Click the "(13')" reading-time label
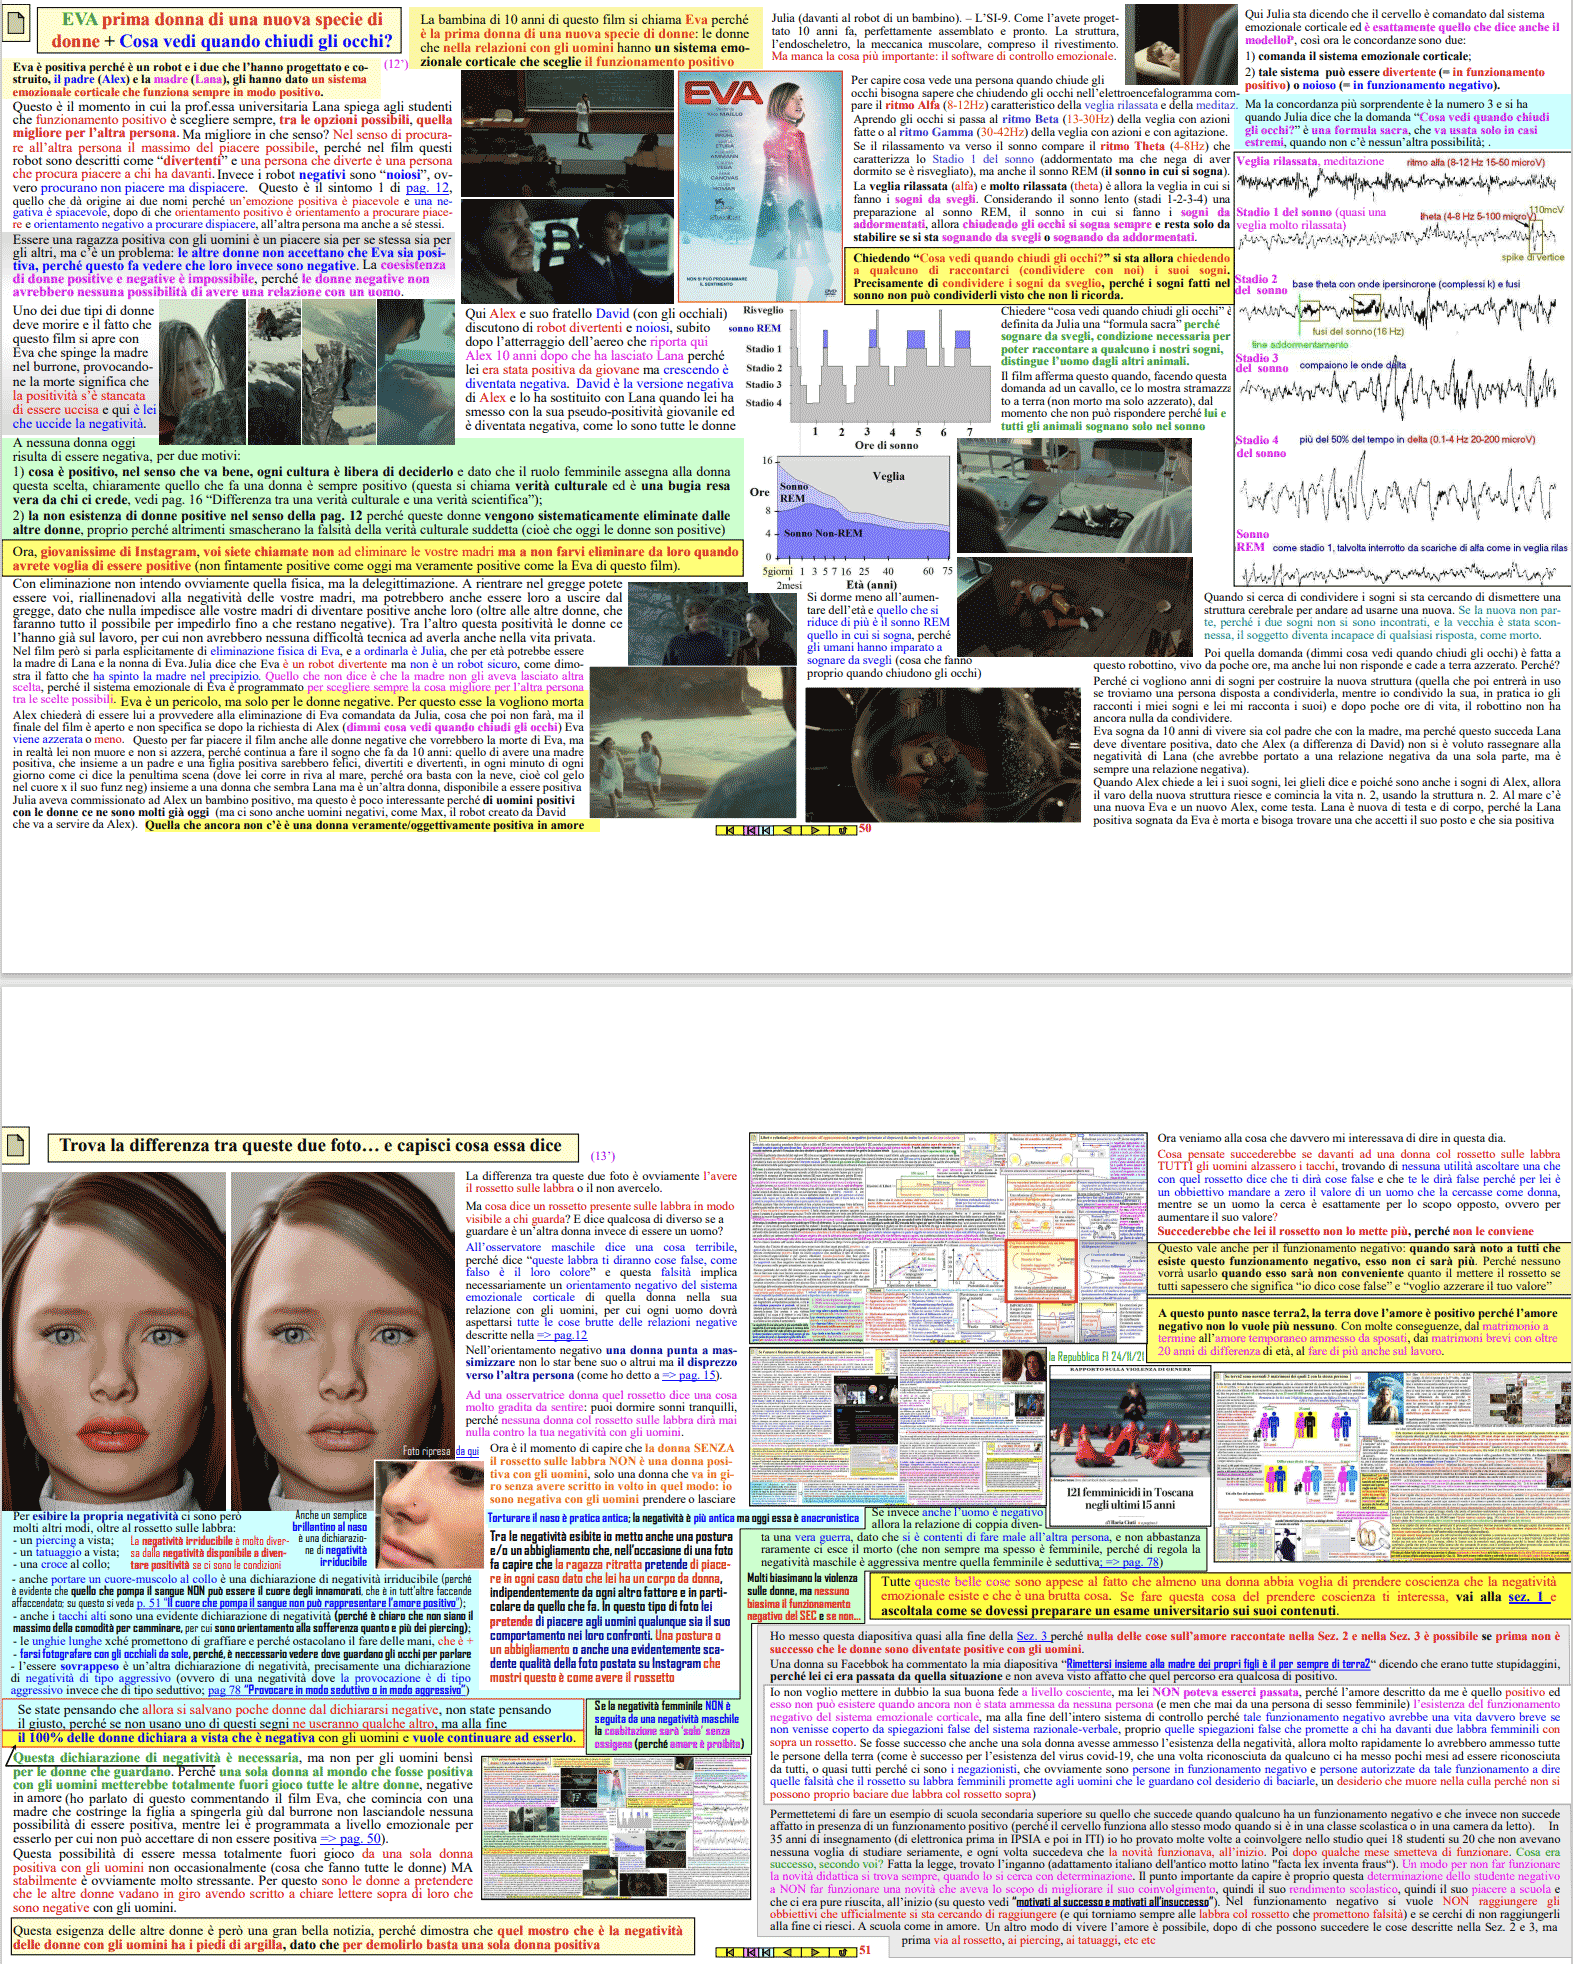Image resolution: width=1573 pixels, height=1964 pixels. (604, 1156)
